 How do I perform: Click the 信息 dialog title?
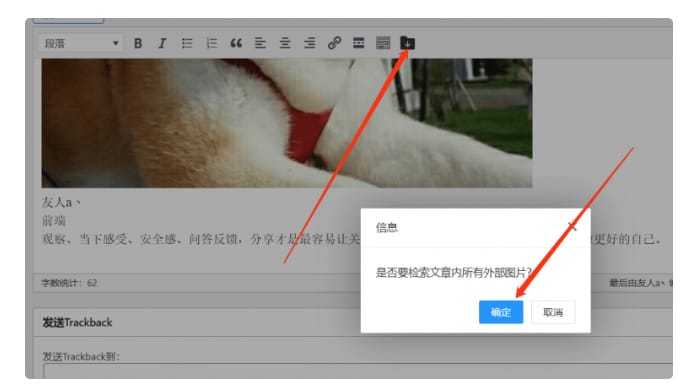click(x=386, y=228)
